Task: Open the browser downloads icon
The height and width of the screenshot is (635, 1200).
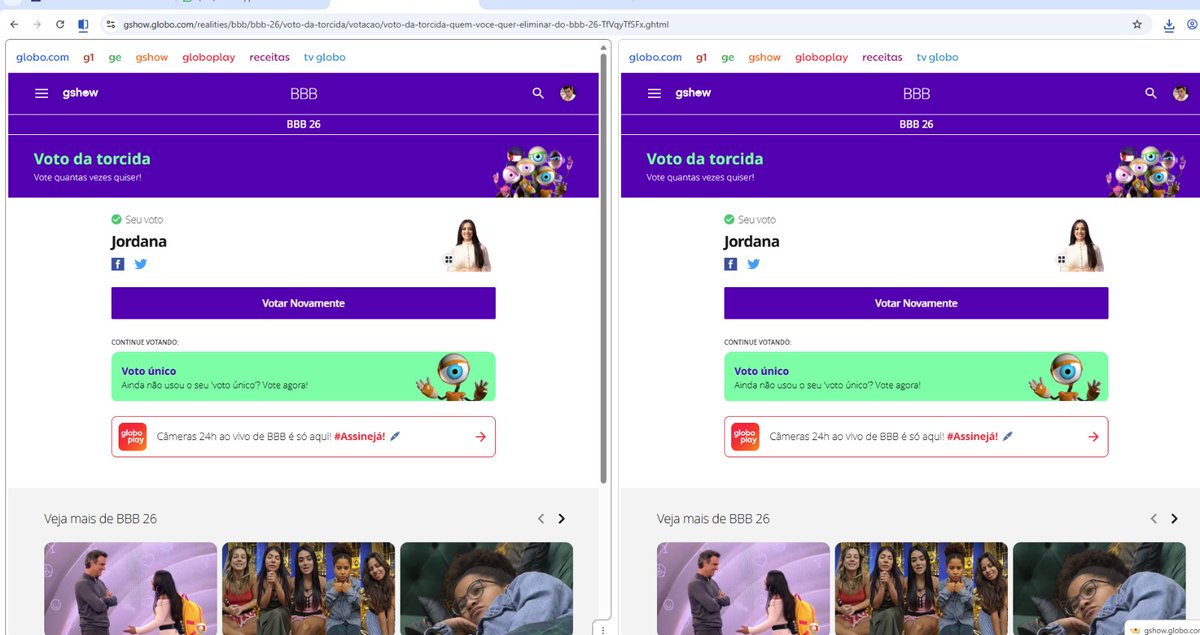Action: pos(1169,24)
